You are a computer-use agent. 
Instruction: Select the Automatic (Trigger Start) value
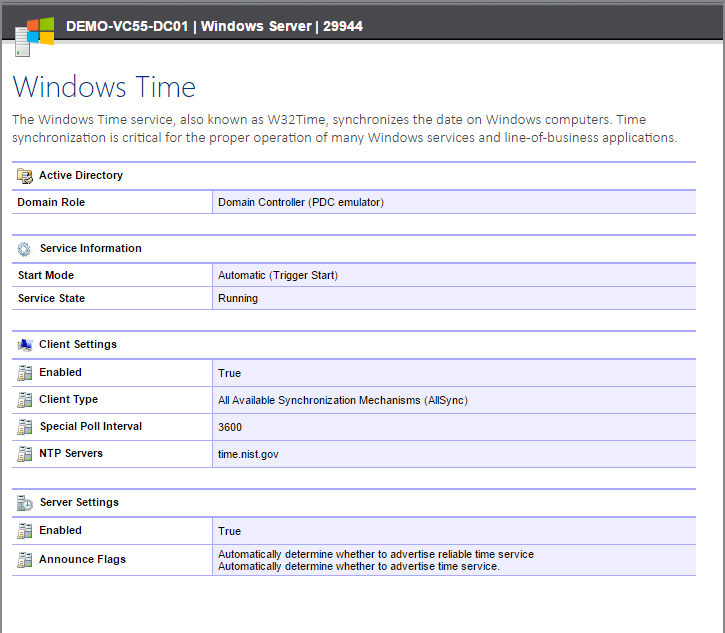coord(278,276)
